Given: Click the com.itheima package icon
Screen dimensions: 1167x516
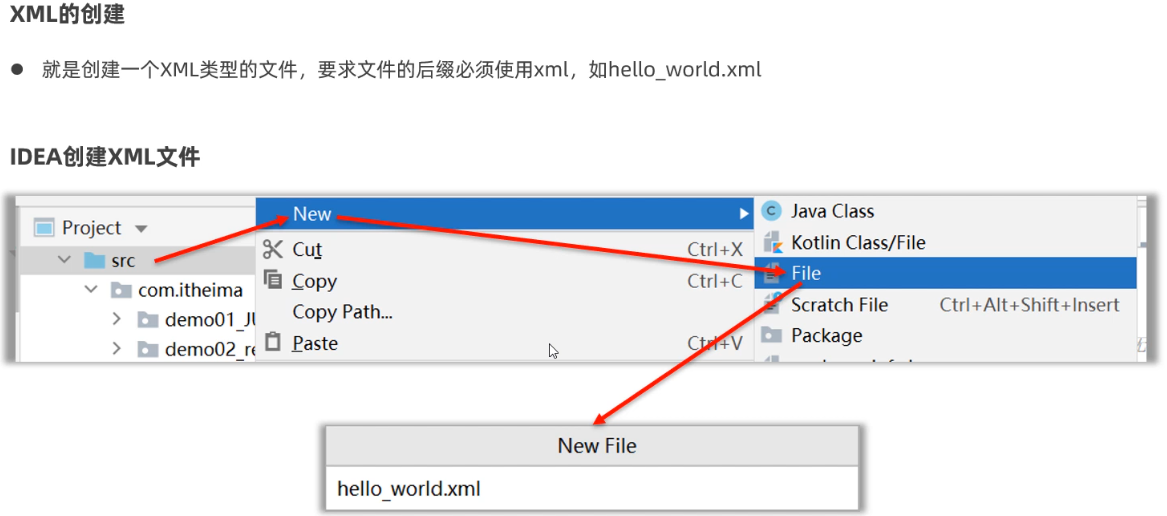Looking at the screenshot, I should point(121,290).
